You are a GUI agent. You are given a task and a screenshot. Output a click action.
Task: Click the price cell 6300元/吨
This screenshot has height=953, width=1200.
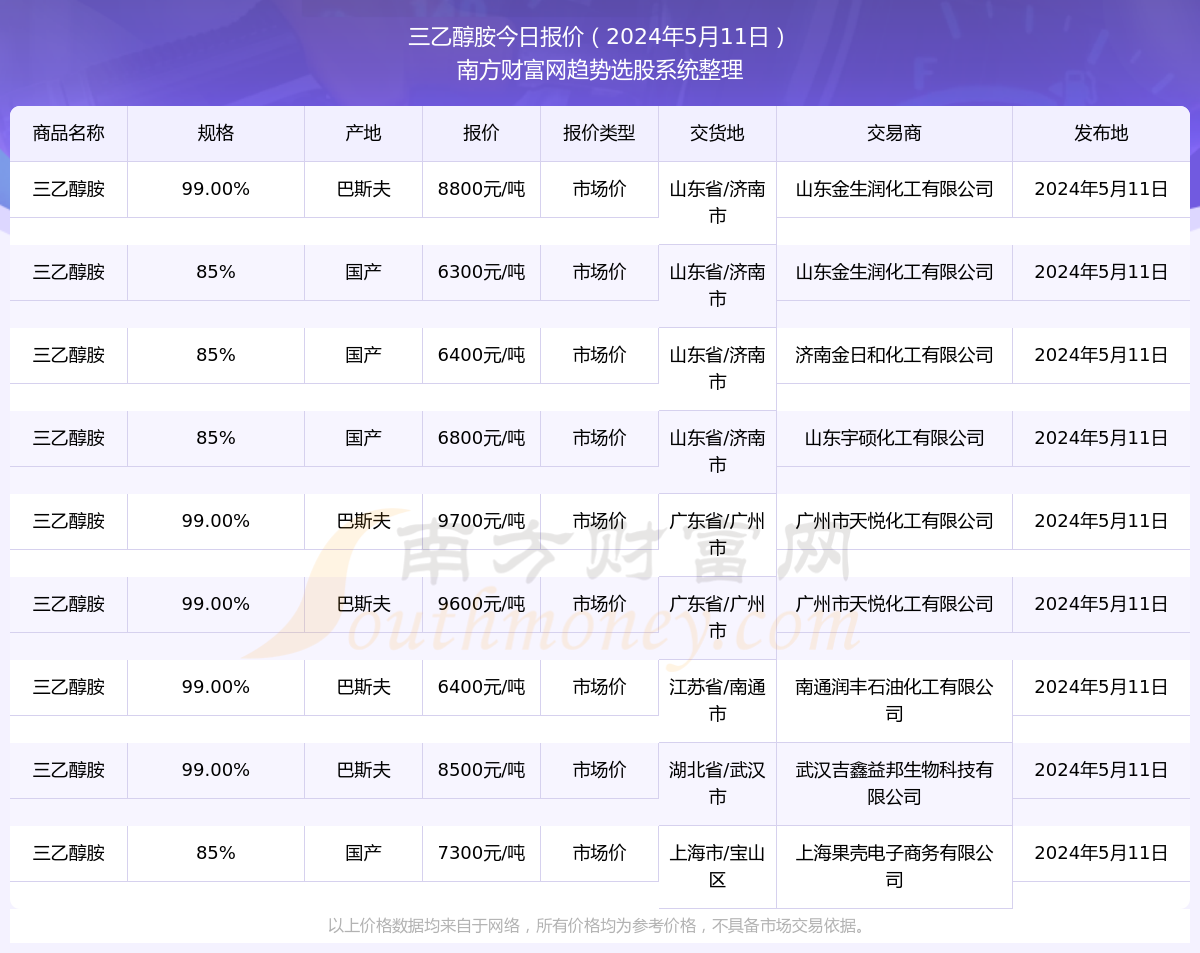(481, 271)
